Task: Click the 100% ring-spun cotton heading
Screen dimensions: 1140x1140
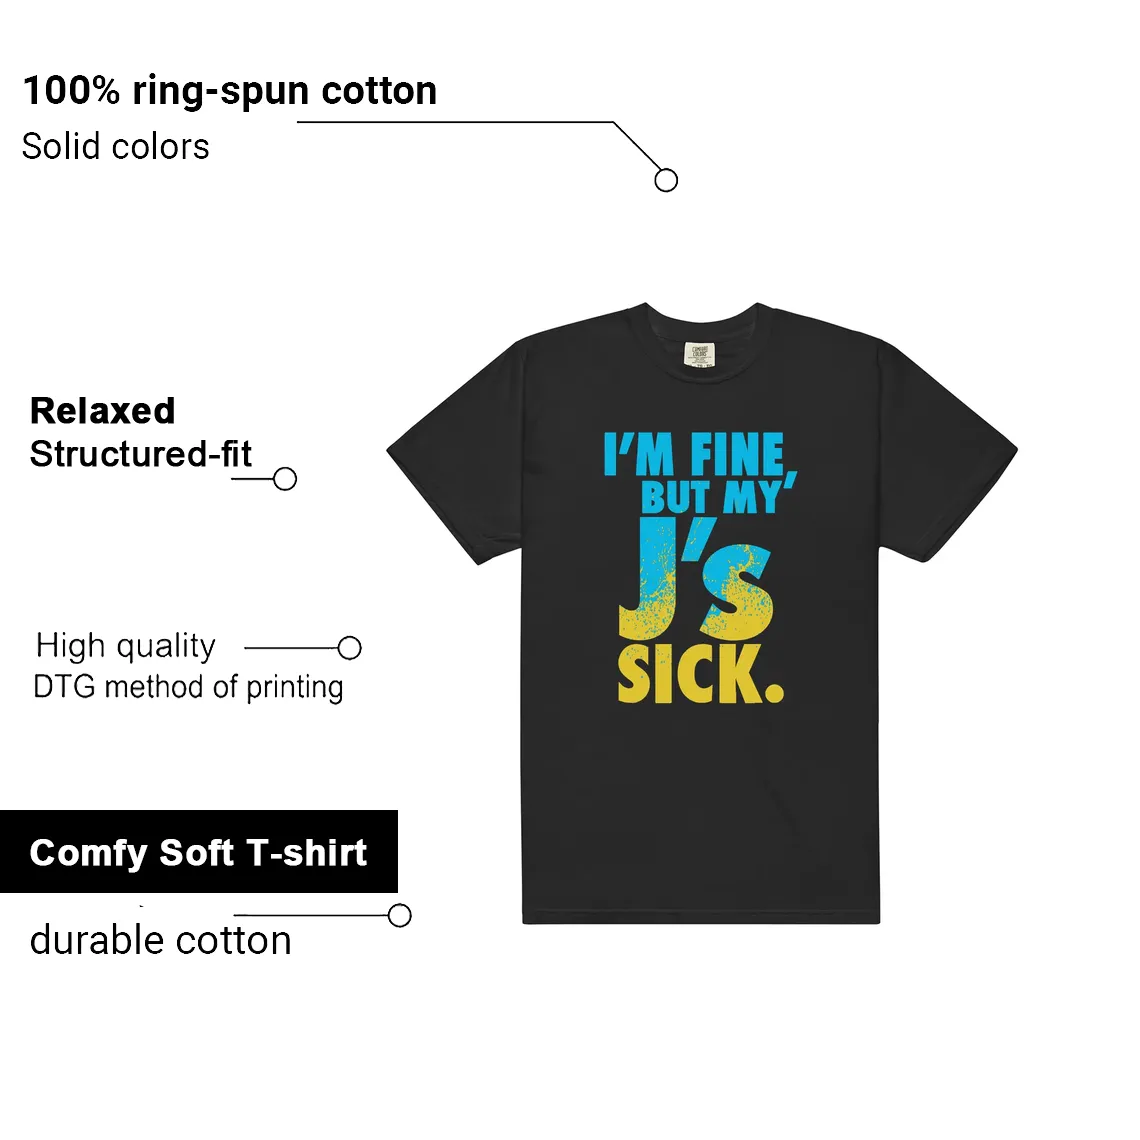Action: 230,92
